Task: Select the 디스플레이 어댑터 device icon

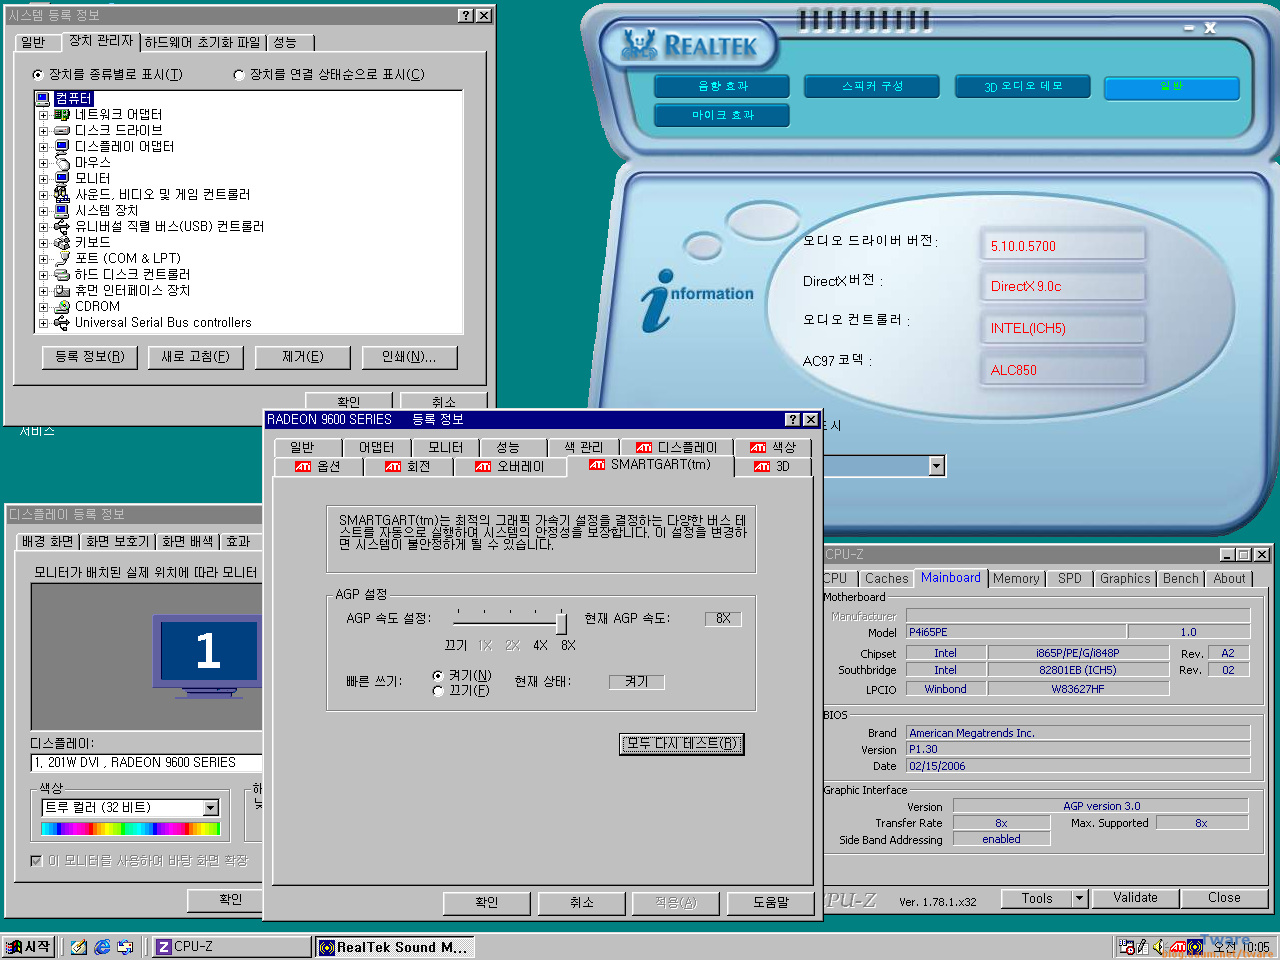Action: [62, 146]
